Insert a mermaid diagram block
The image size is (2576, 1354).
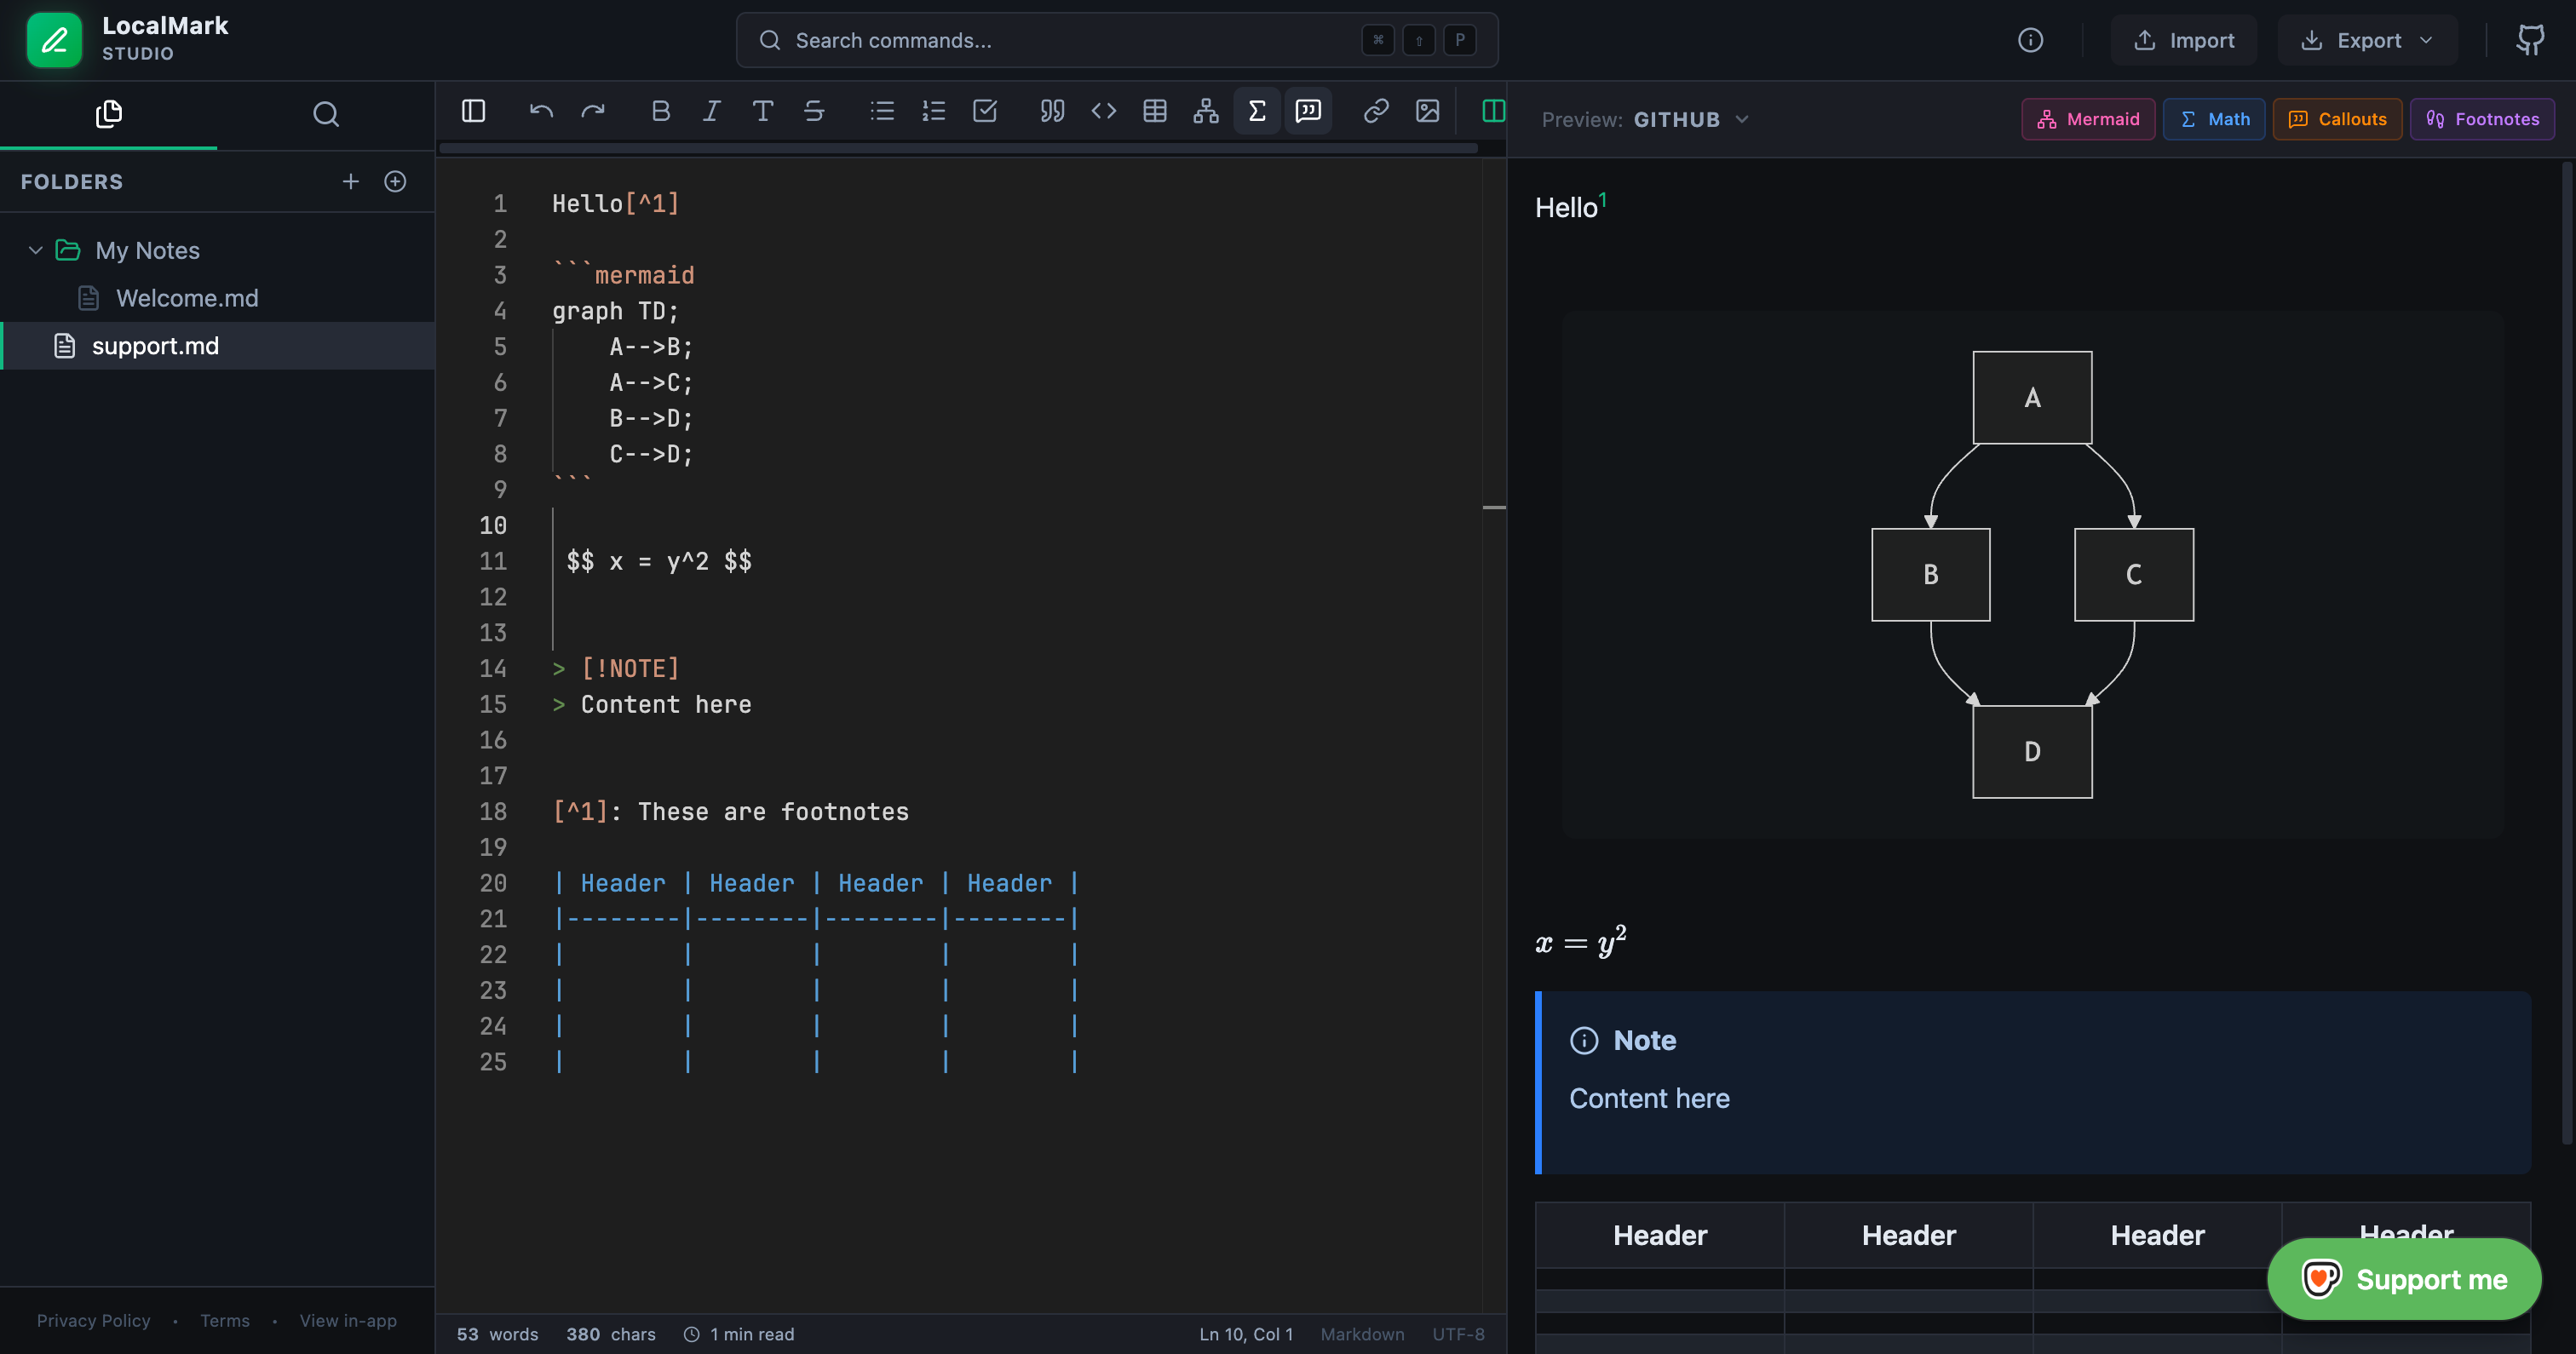tap(1206, 111)
